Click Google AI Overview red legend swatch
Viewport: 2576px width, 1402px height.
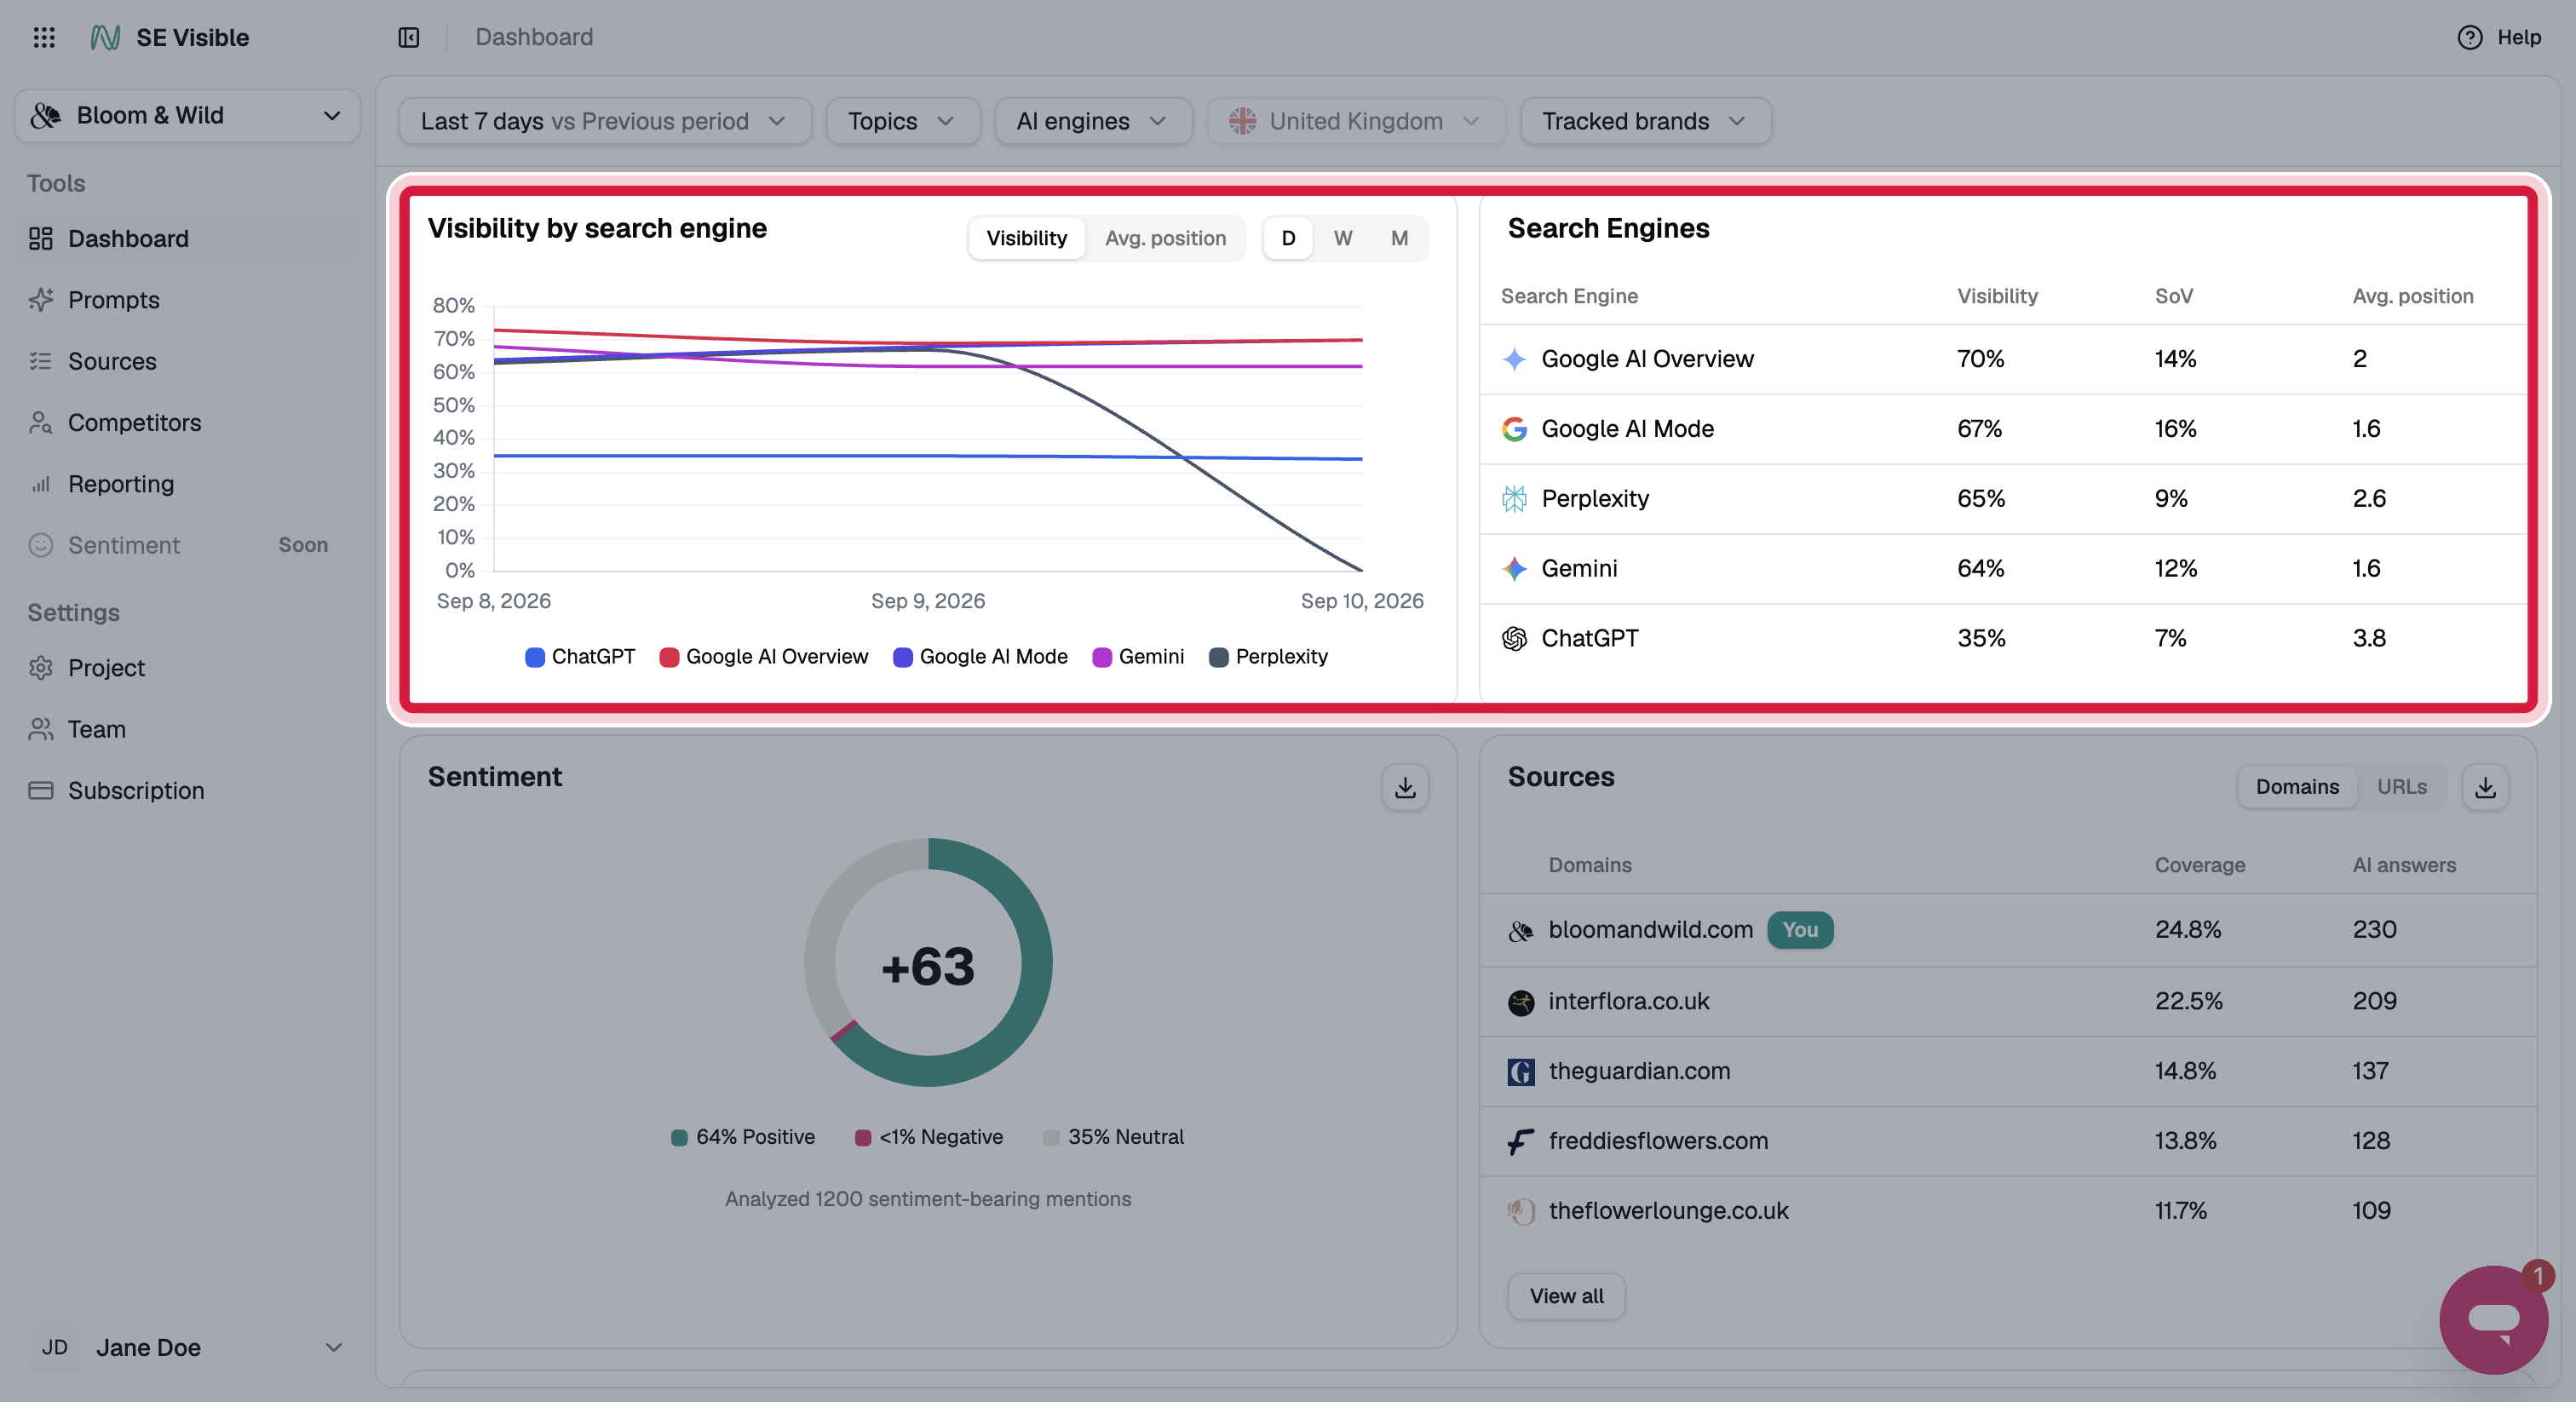[669, 657]
